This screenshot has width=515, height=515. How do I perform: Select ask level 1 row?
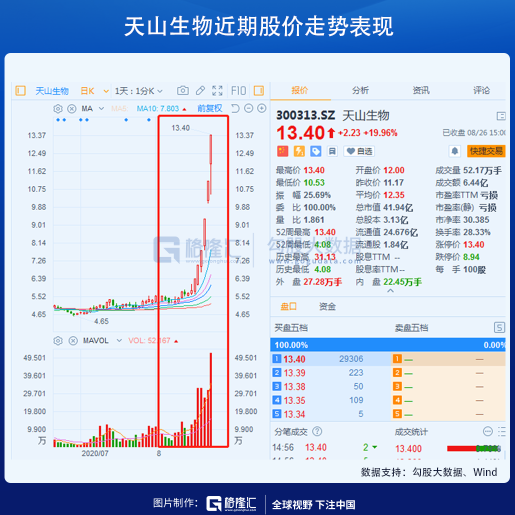[448, 359]
